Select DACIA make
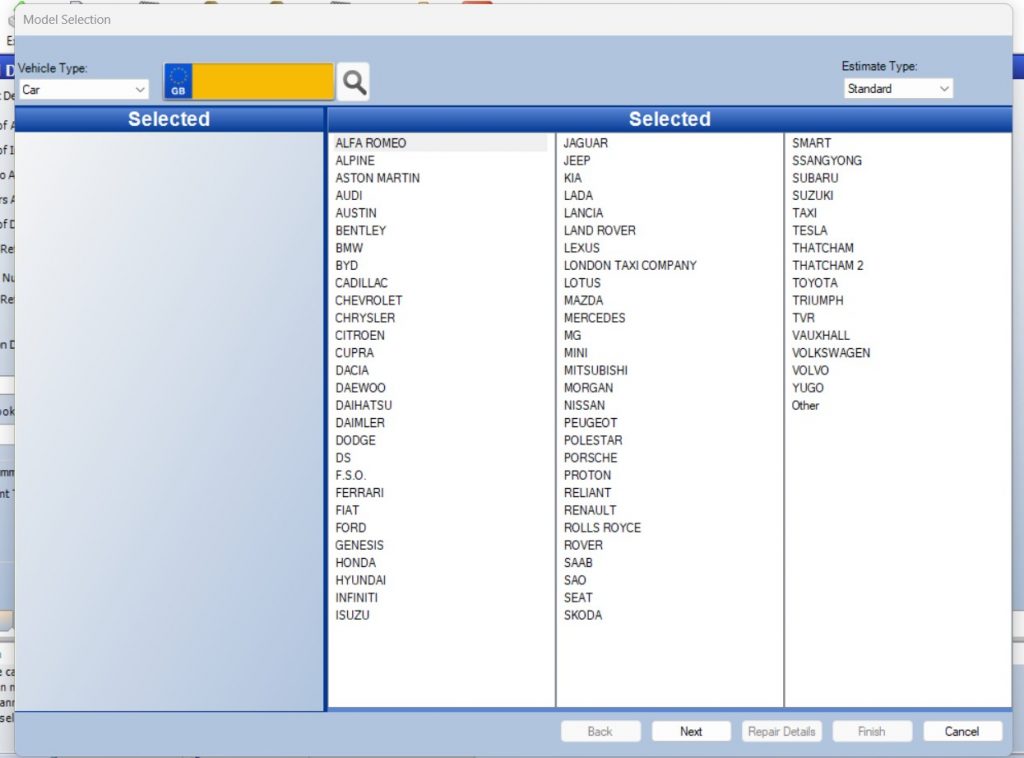Image resolution: width=1024 pixels, height=758 pixels. tap(352, 370)
